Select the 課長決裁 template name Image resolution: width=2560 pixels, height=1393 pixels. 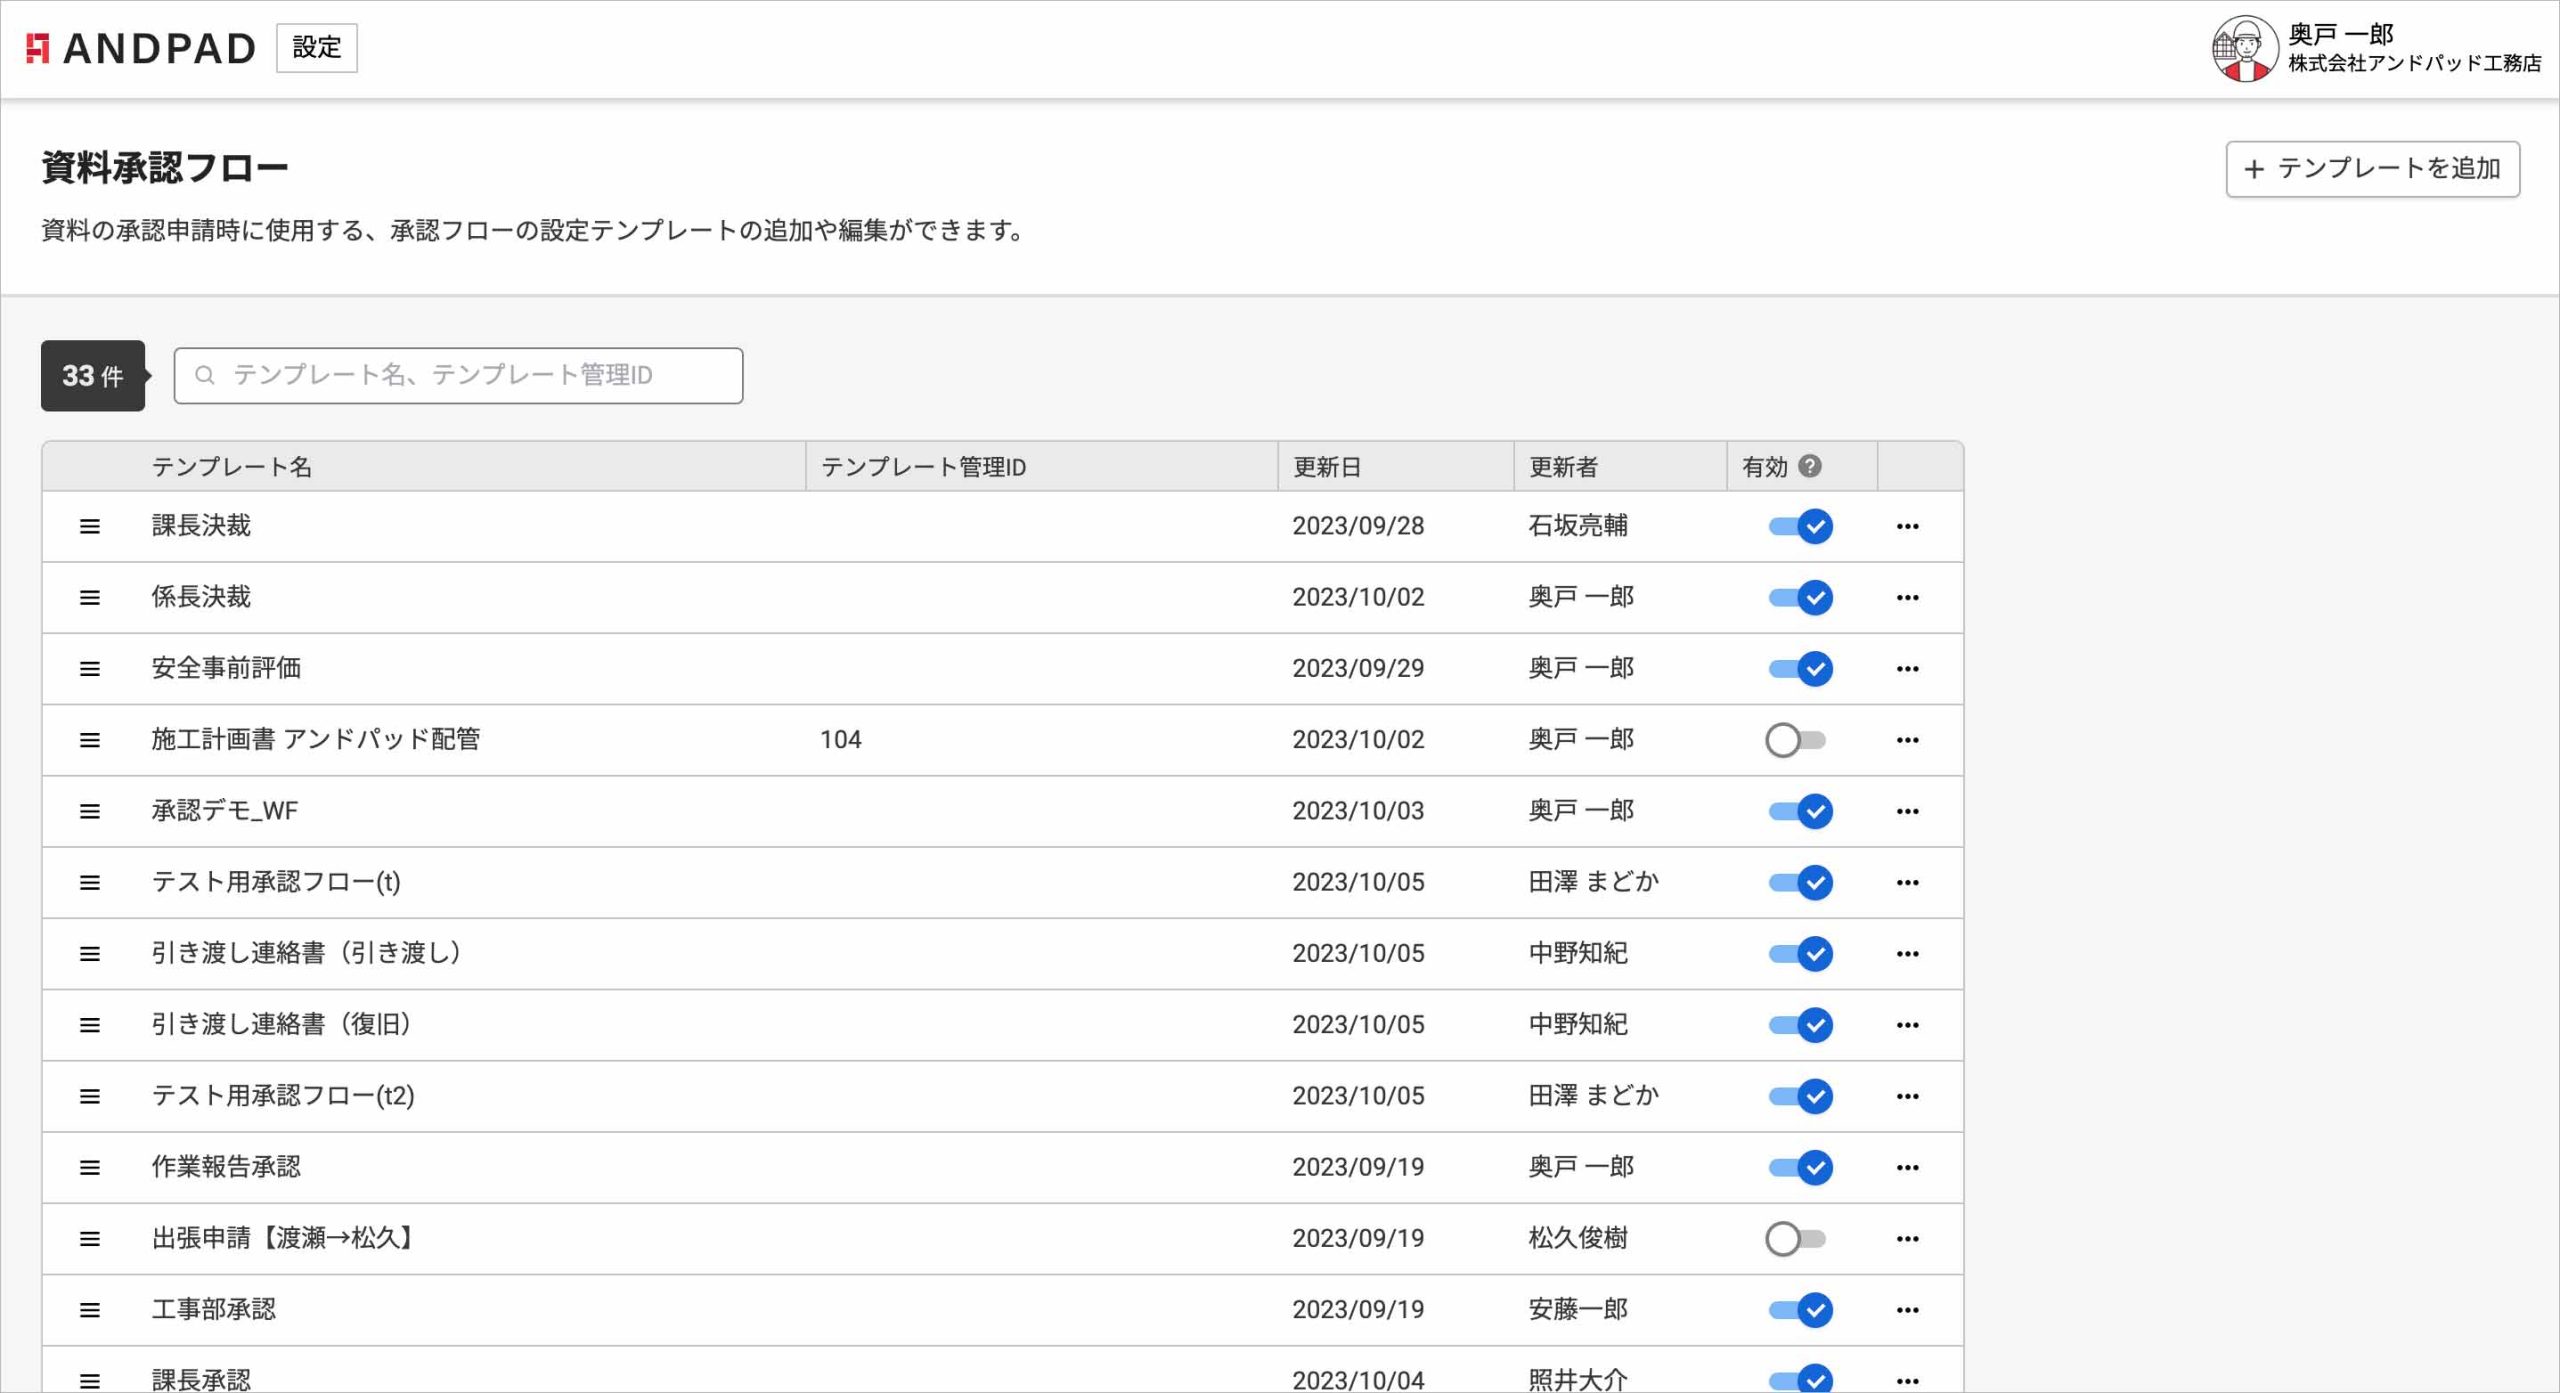pos(201,526)
